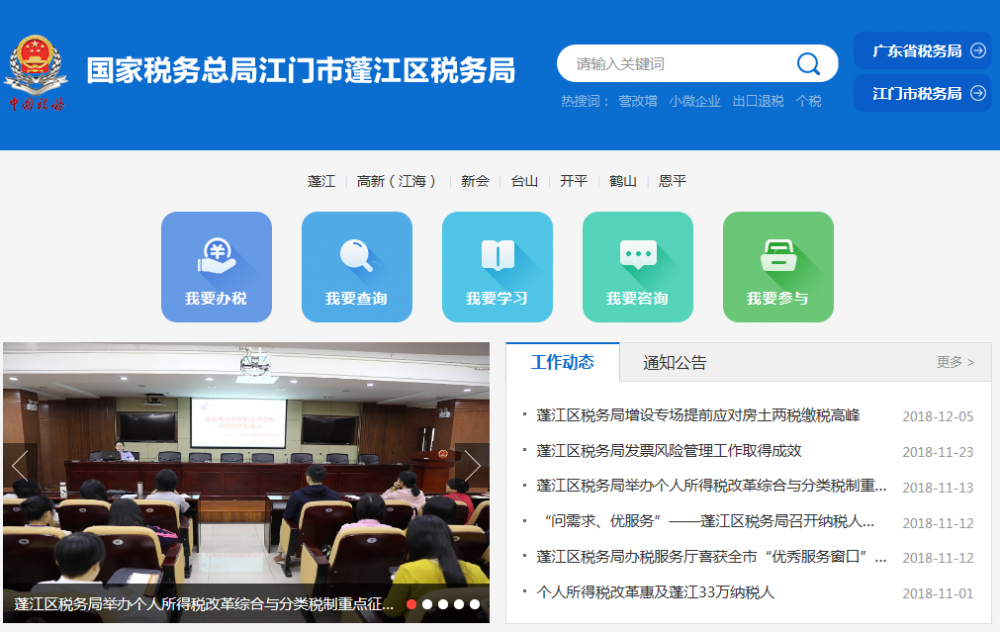Advance carousel with right arrow
The image size is (1000, 632).
[472, 466]
